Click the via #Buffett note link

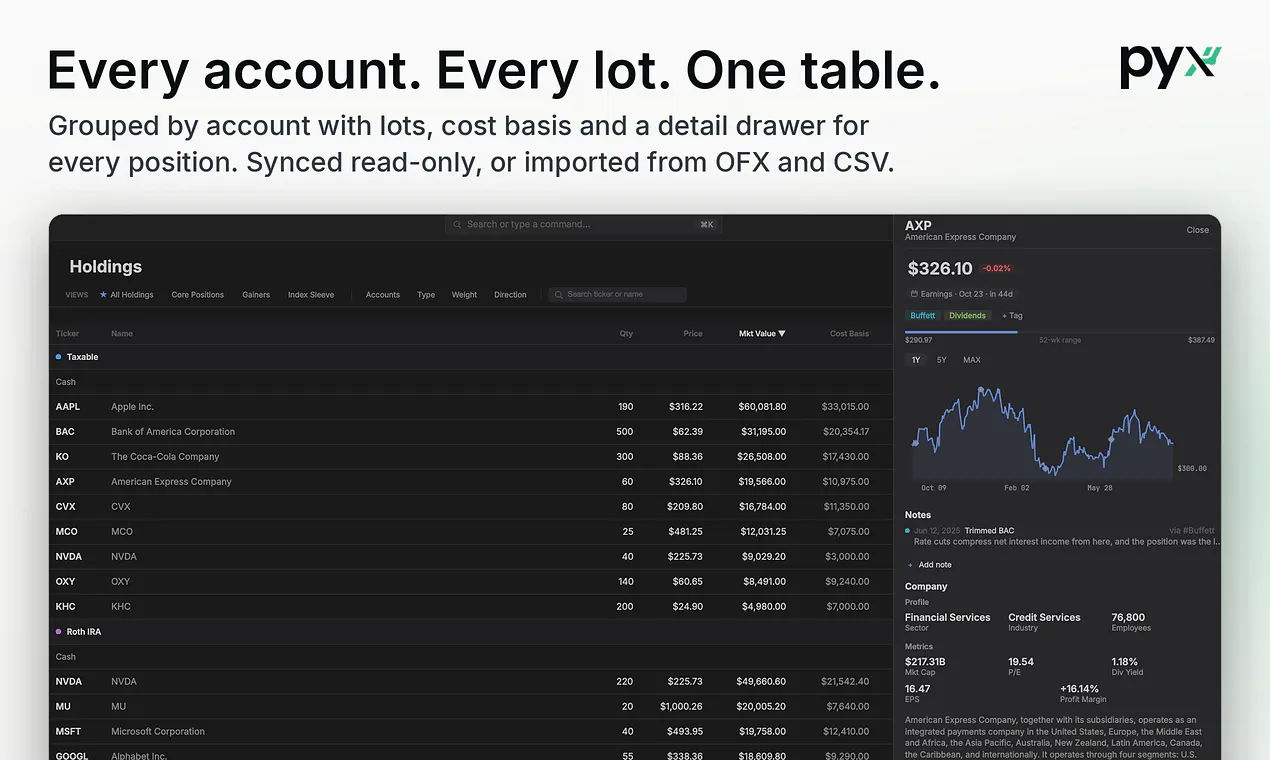coord(1192,531)
